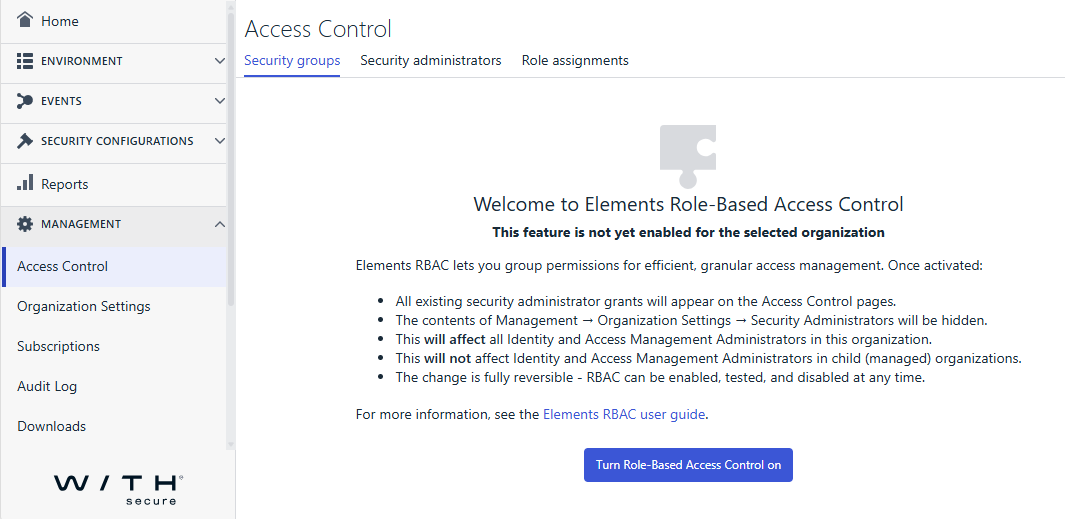Click the Home house icon
This screenshot has width=1065, height=519.
pyautogui.click(x=25, y=20)
